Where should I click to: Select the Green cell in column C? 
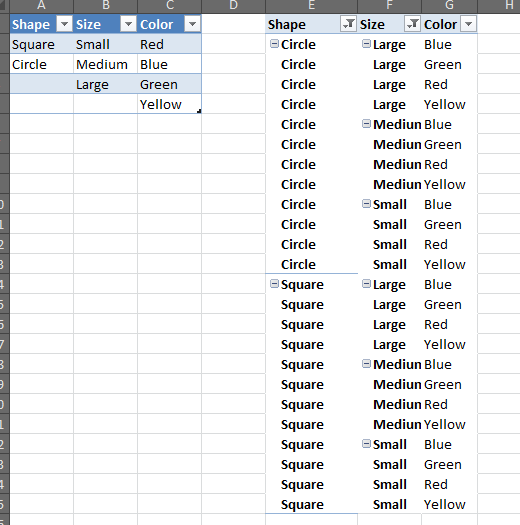(x=169, y=84)
